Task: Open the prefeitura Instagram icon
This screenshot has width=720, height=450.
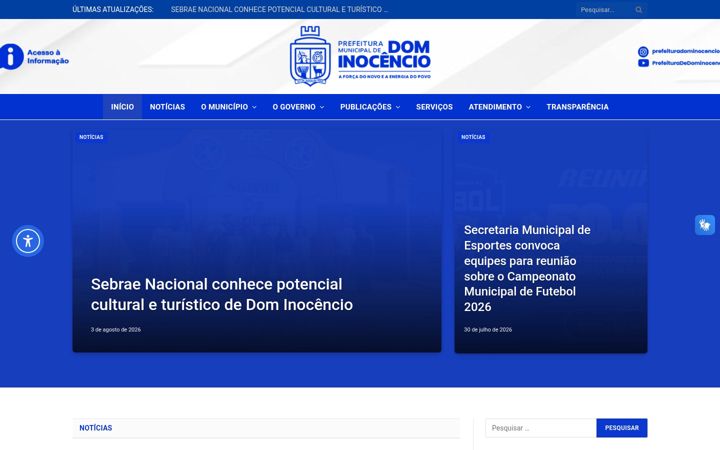Action: (x=643, y=51)
